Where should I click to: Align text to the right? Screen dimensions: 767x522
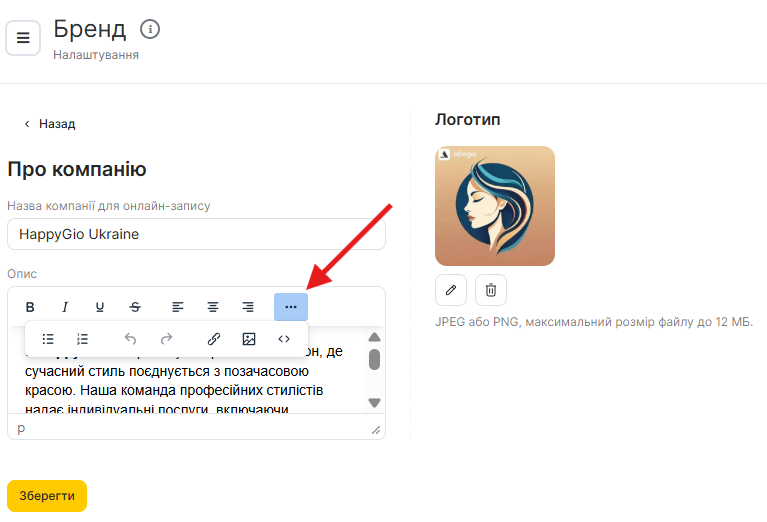pos(248,307)
